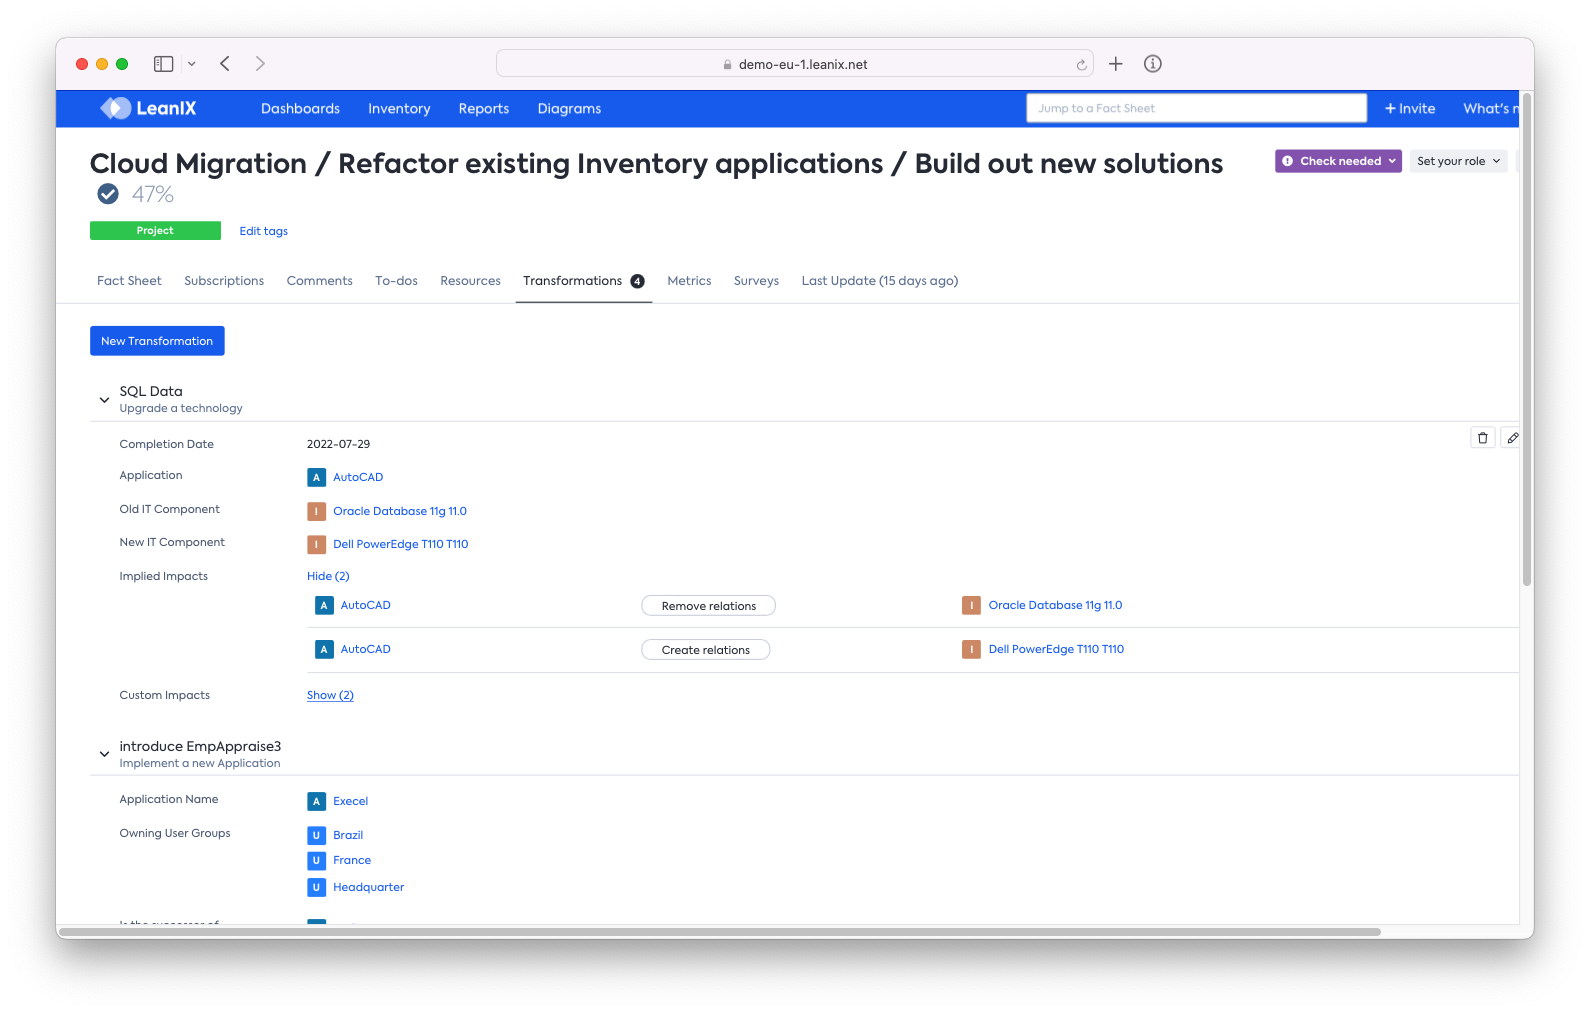The width and height of the screenshot is (1590, 1013).
Task: Click the New Transformation button
Action: tap(157, 341)
